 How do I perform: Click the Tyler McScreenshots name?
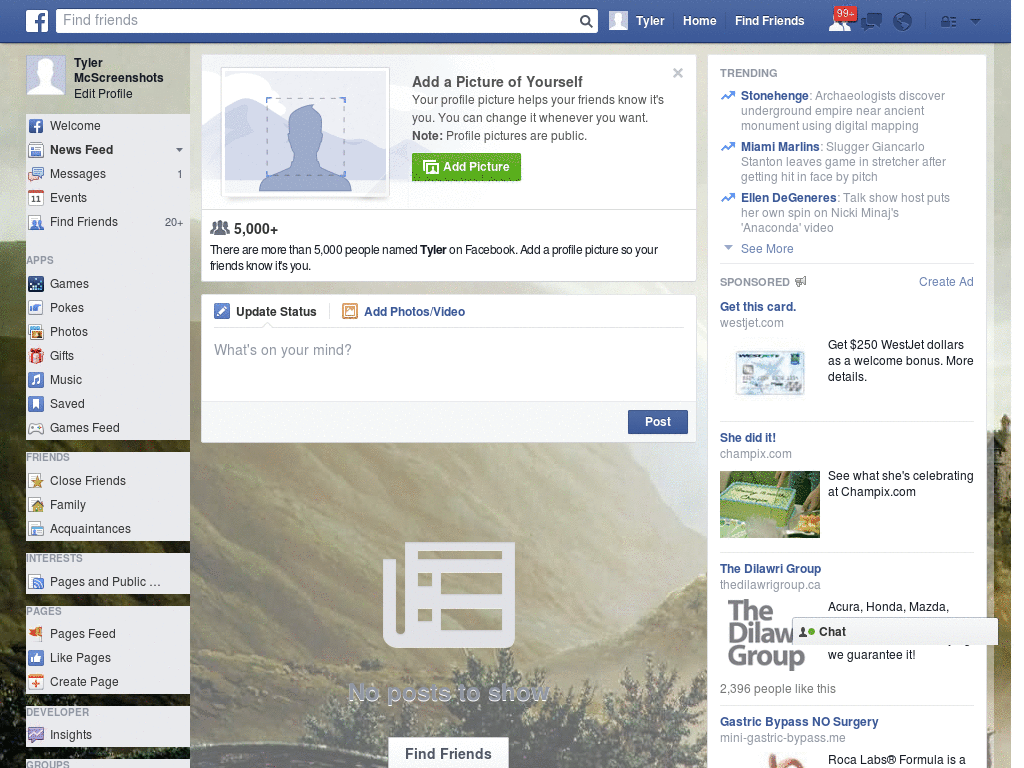point(118,71)
